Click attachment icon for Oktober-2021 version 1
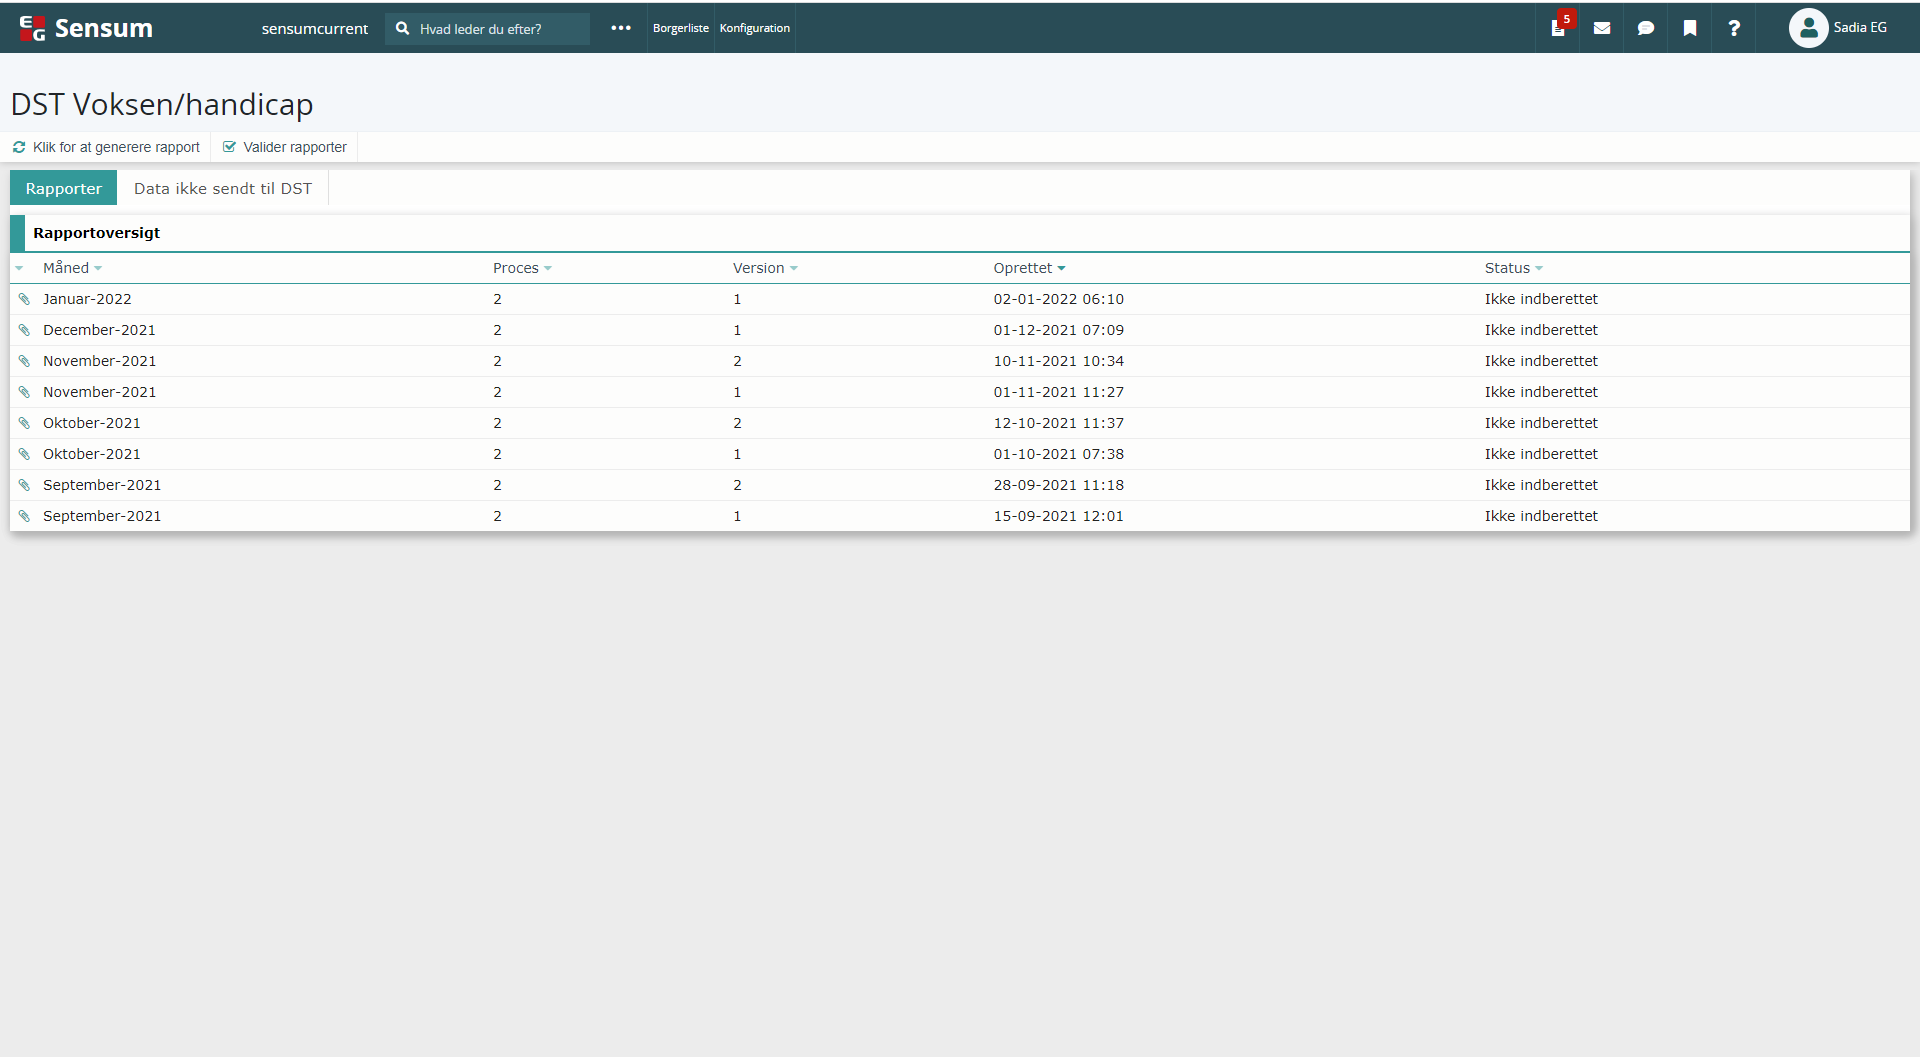Viewport: 1920px width, 1057px height. (25, 454)
